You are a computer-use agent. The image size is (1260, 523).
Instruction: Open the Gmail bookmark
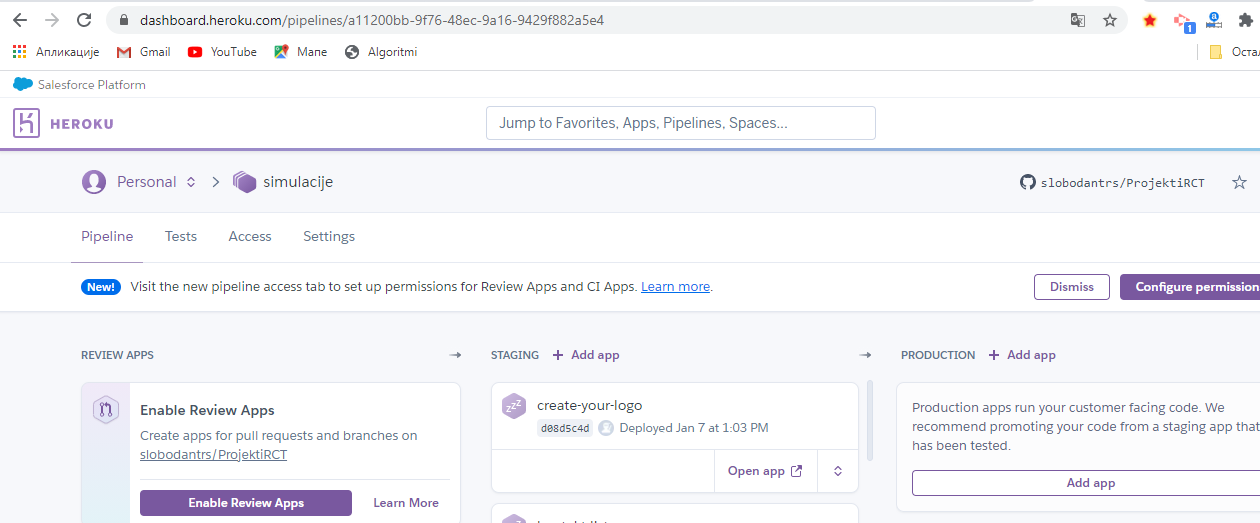click(x=143, y=52)
